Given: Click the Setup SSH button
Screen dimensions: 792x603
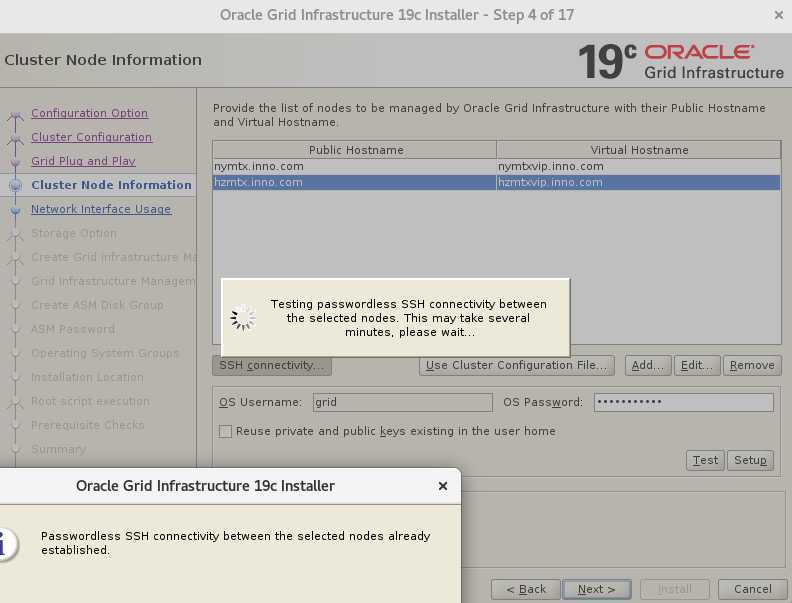Looking at the screenshot, I should pyautogui.click(x=750, y=460).
